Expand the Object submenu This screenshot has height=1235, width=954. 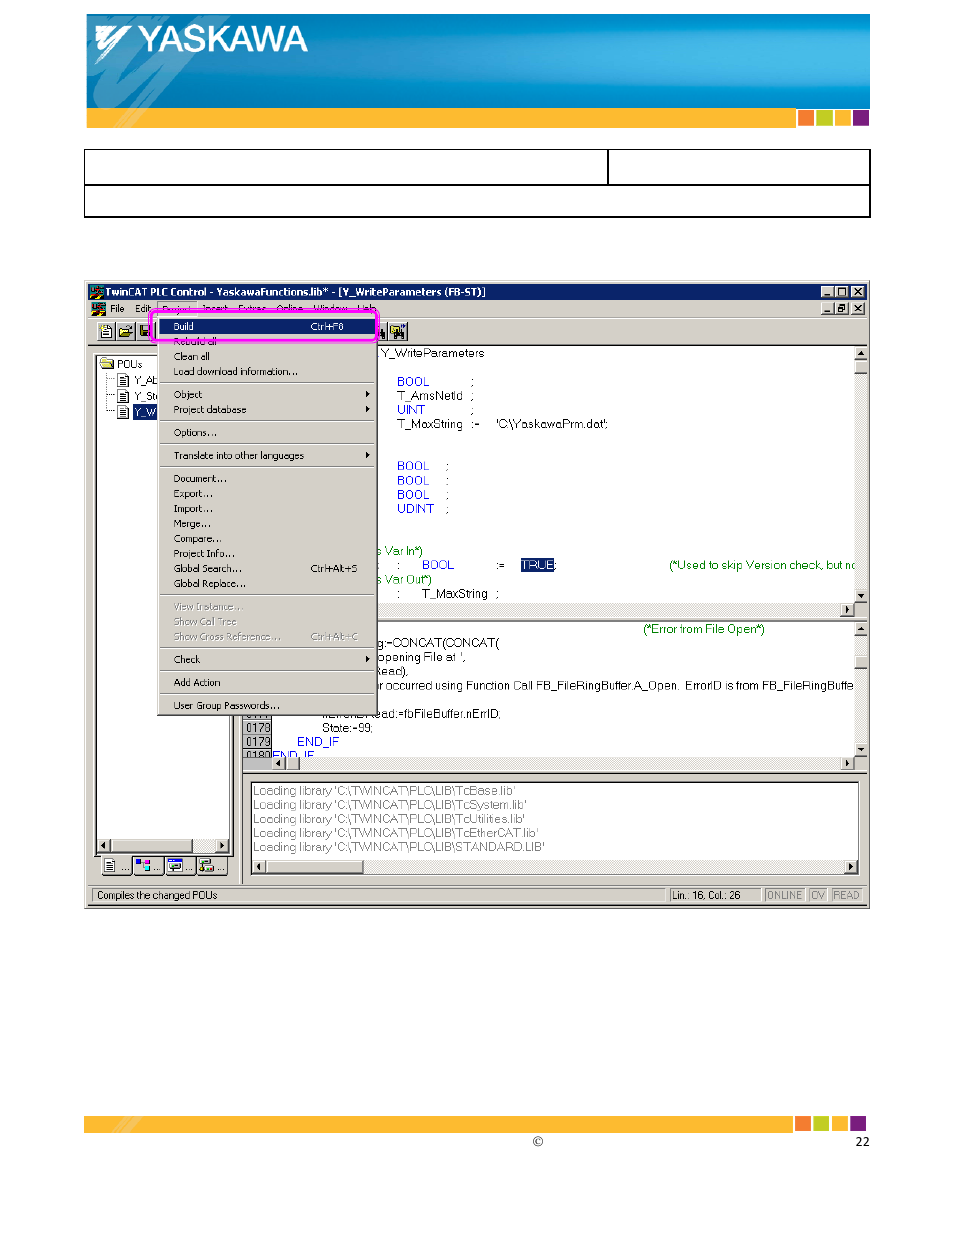coord(267,394)
